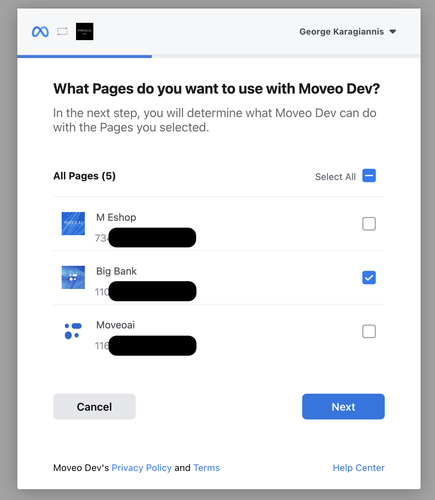This screenshot has width=435, height=500.
Task: Click the M Eshop page thumbnail
Action: pos(73,223)
